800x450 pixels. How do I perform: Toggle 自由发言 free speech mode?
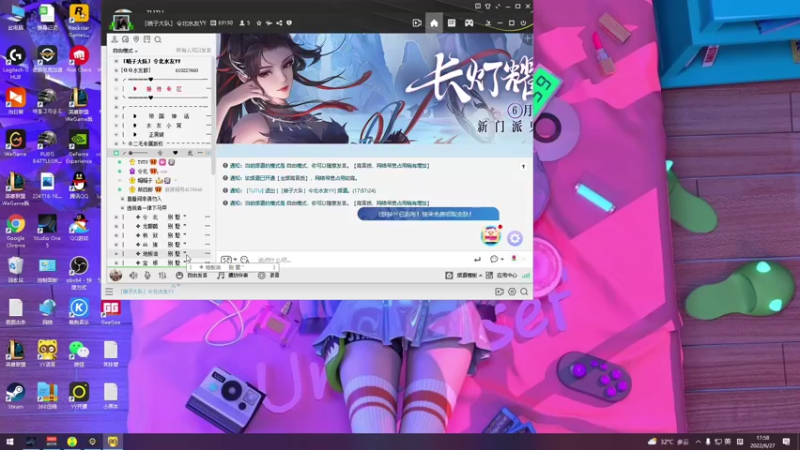click(x=192, y=276)
